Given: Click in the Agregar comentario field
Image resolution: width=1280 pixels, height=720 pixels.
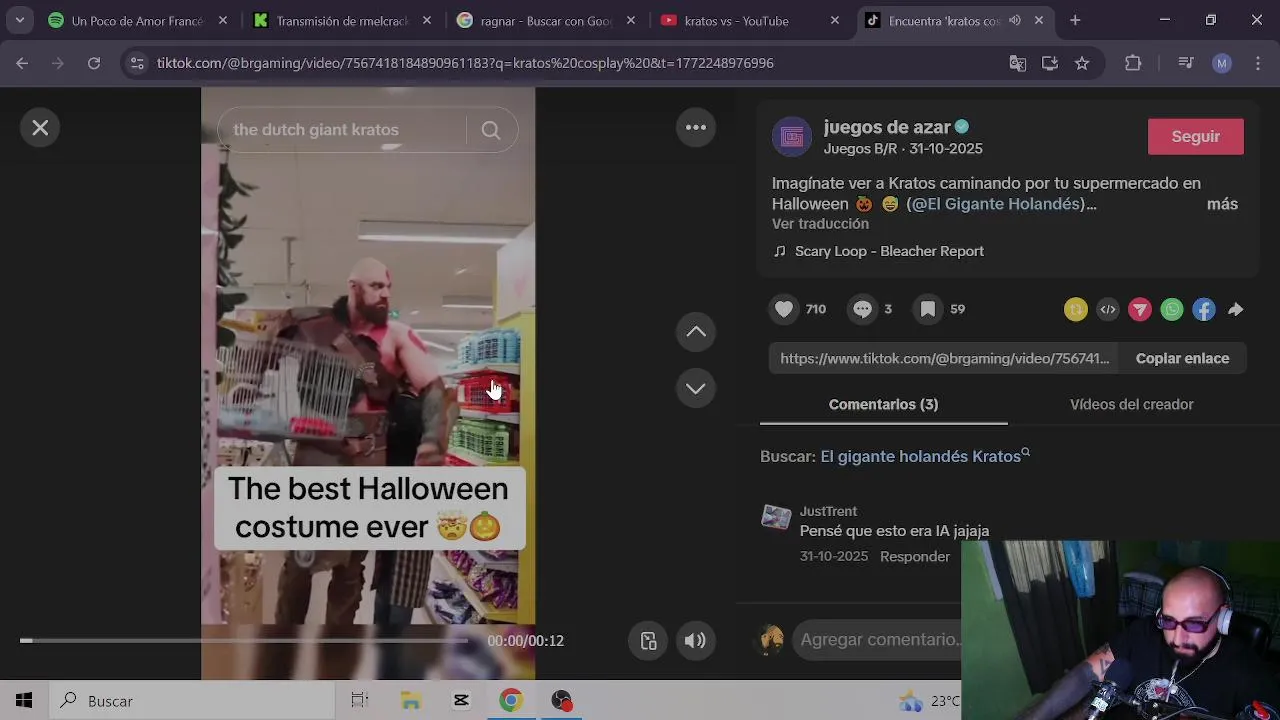Looking at the screenshot, I should 878,640.
